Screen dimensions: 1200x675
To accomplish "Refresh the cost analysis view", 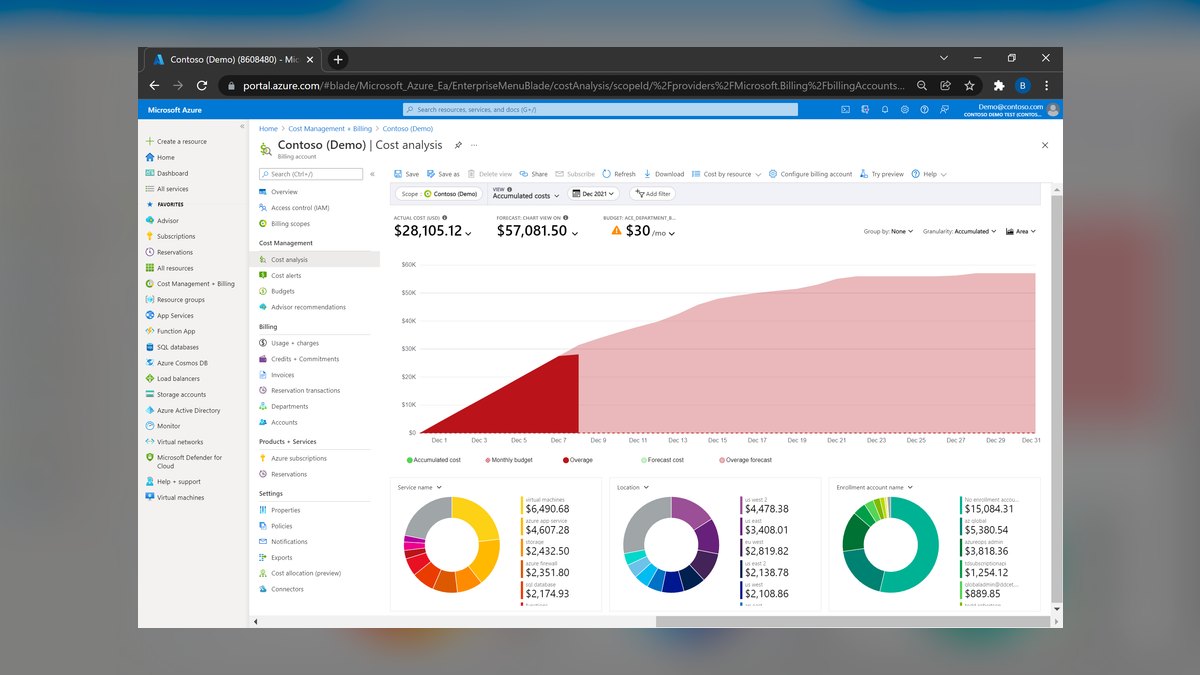I will (x=619, y=174).
